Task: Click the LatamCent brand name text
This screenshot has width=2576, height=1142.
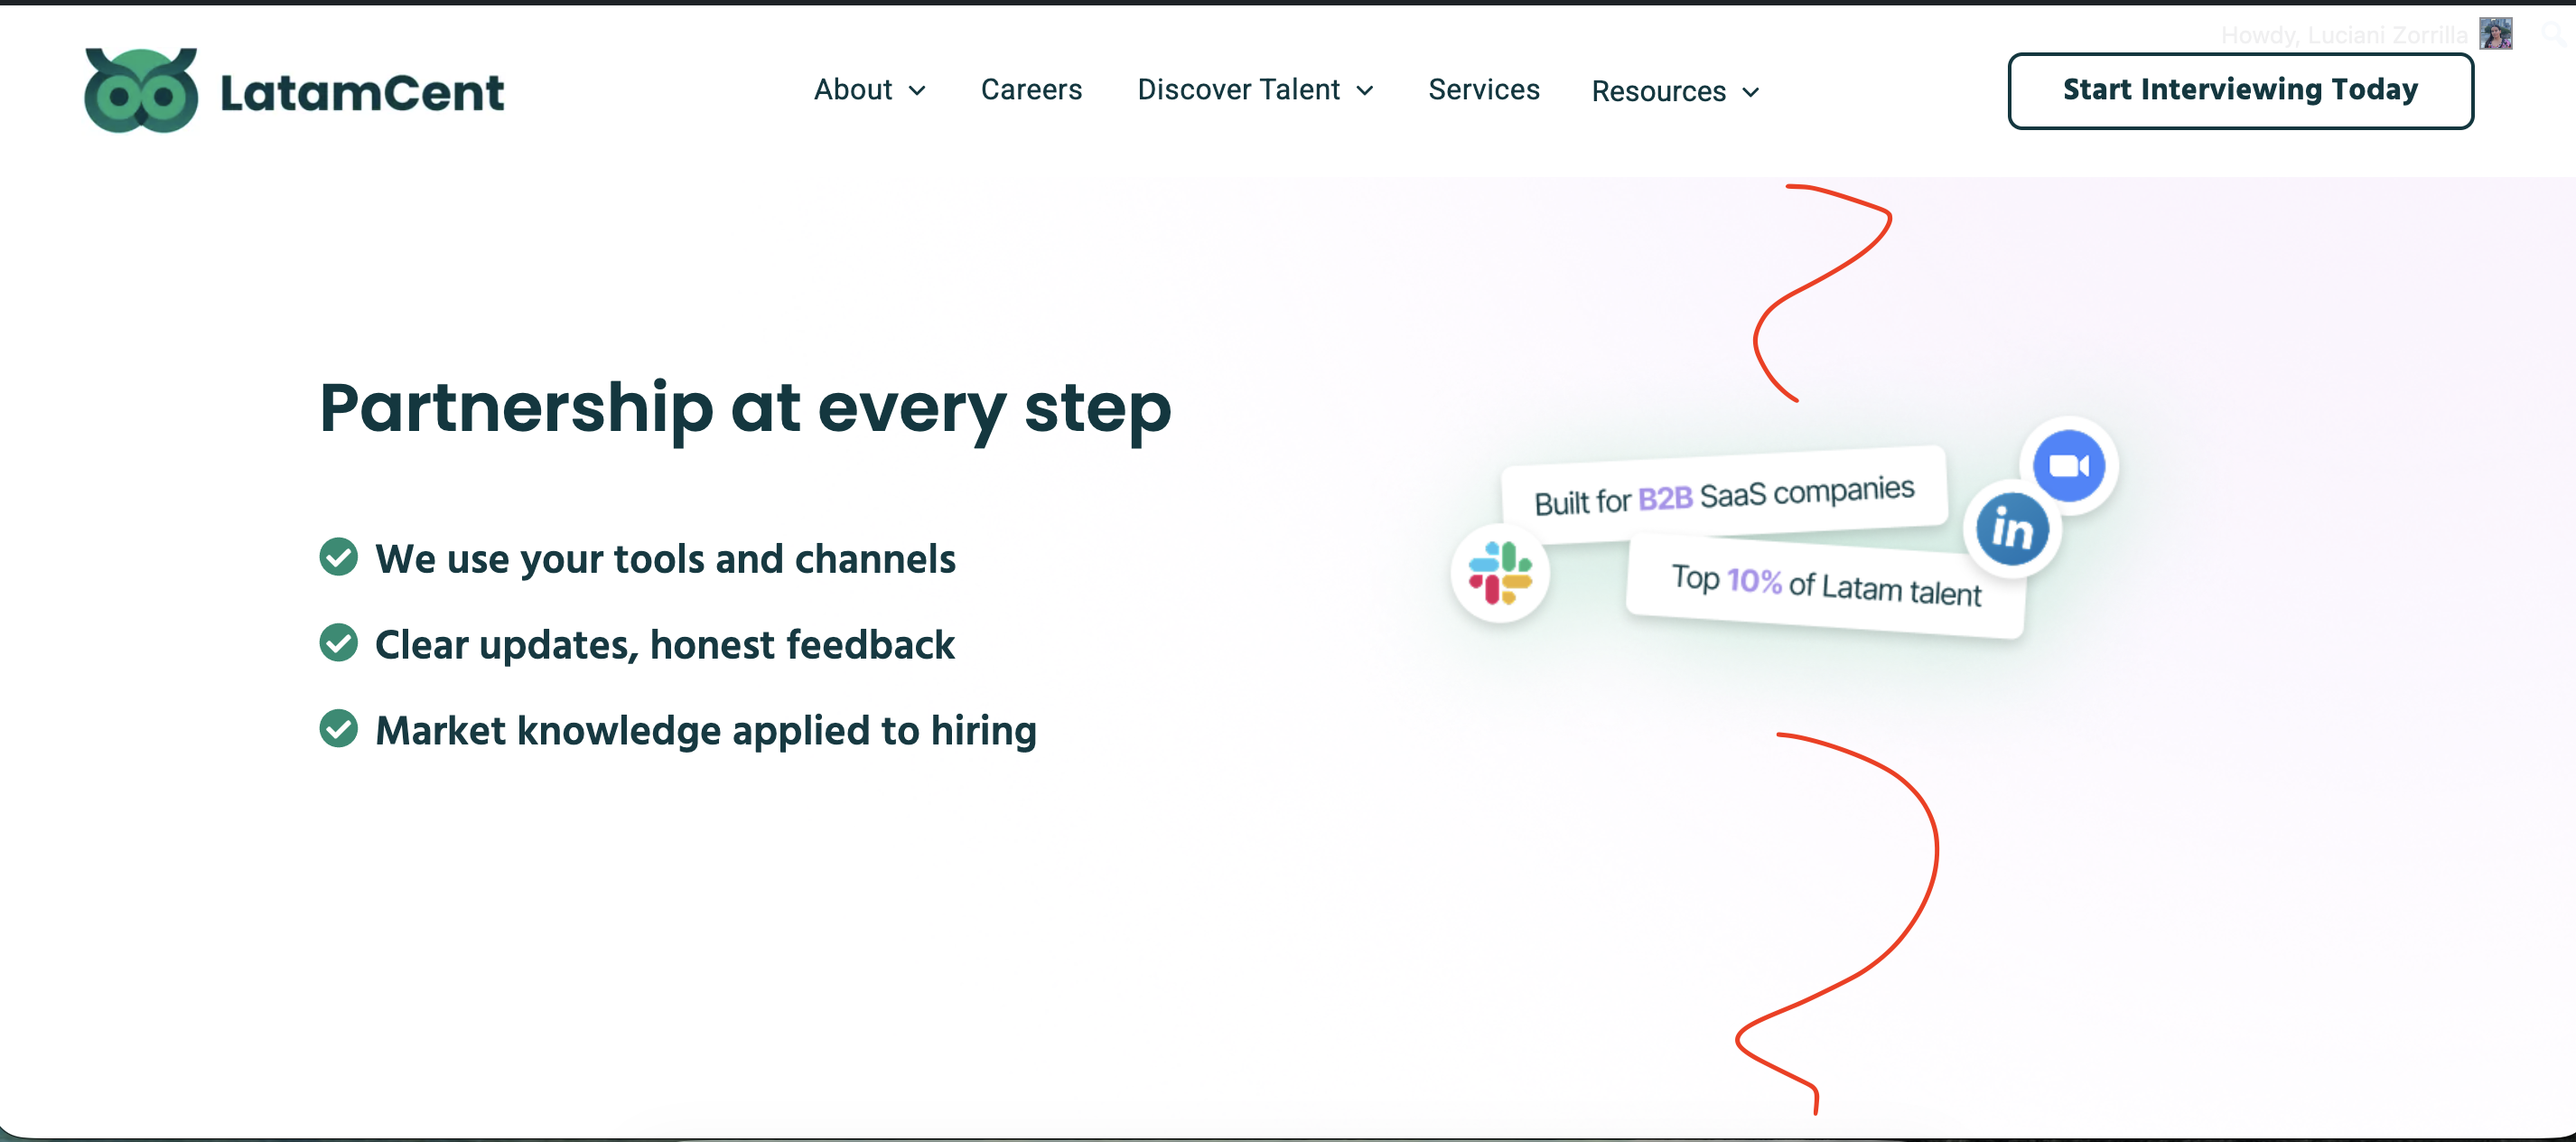Action: click(362, 93)
